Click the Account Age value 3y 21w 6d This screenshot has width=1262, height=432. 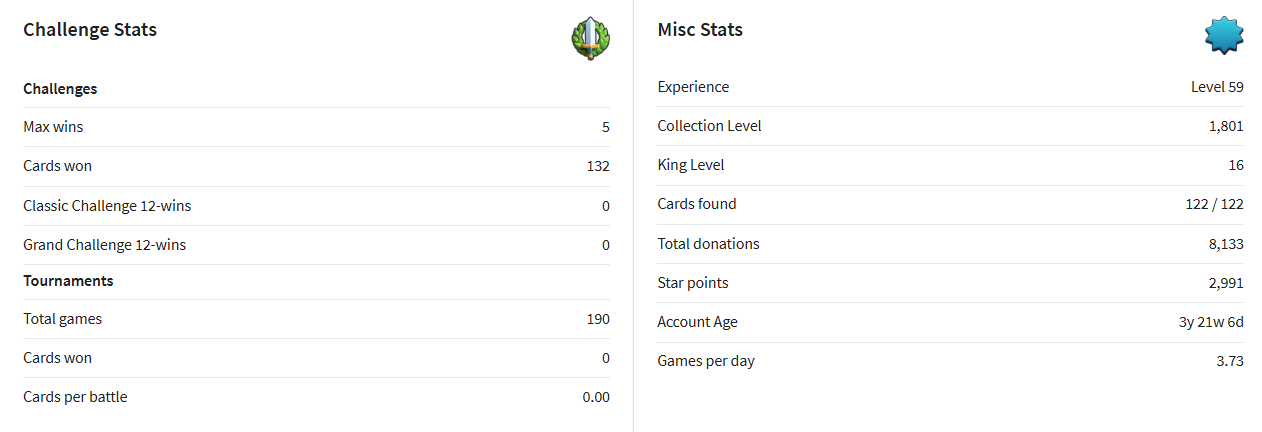[x=1212, y=322]
